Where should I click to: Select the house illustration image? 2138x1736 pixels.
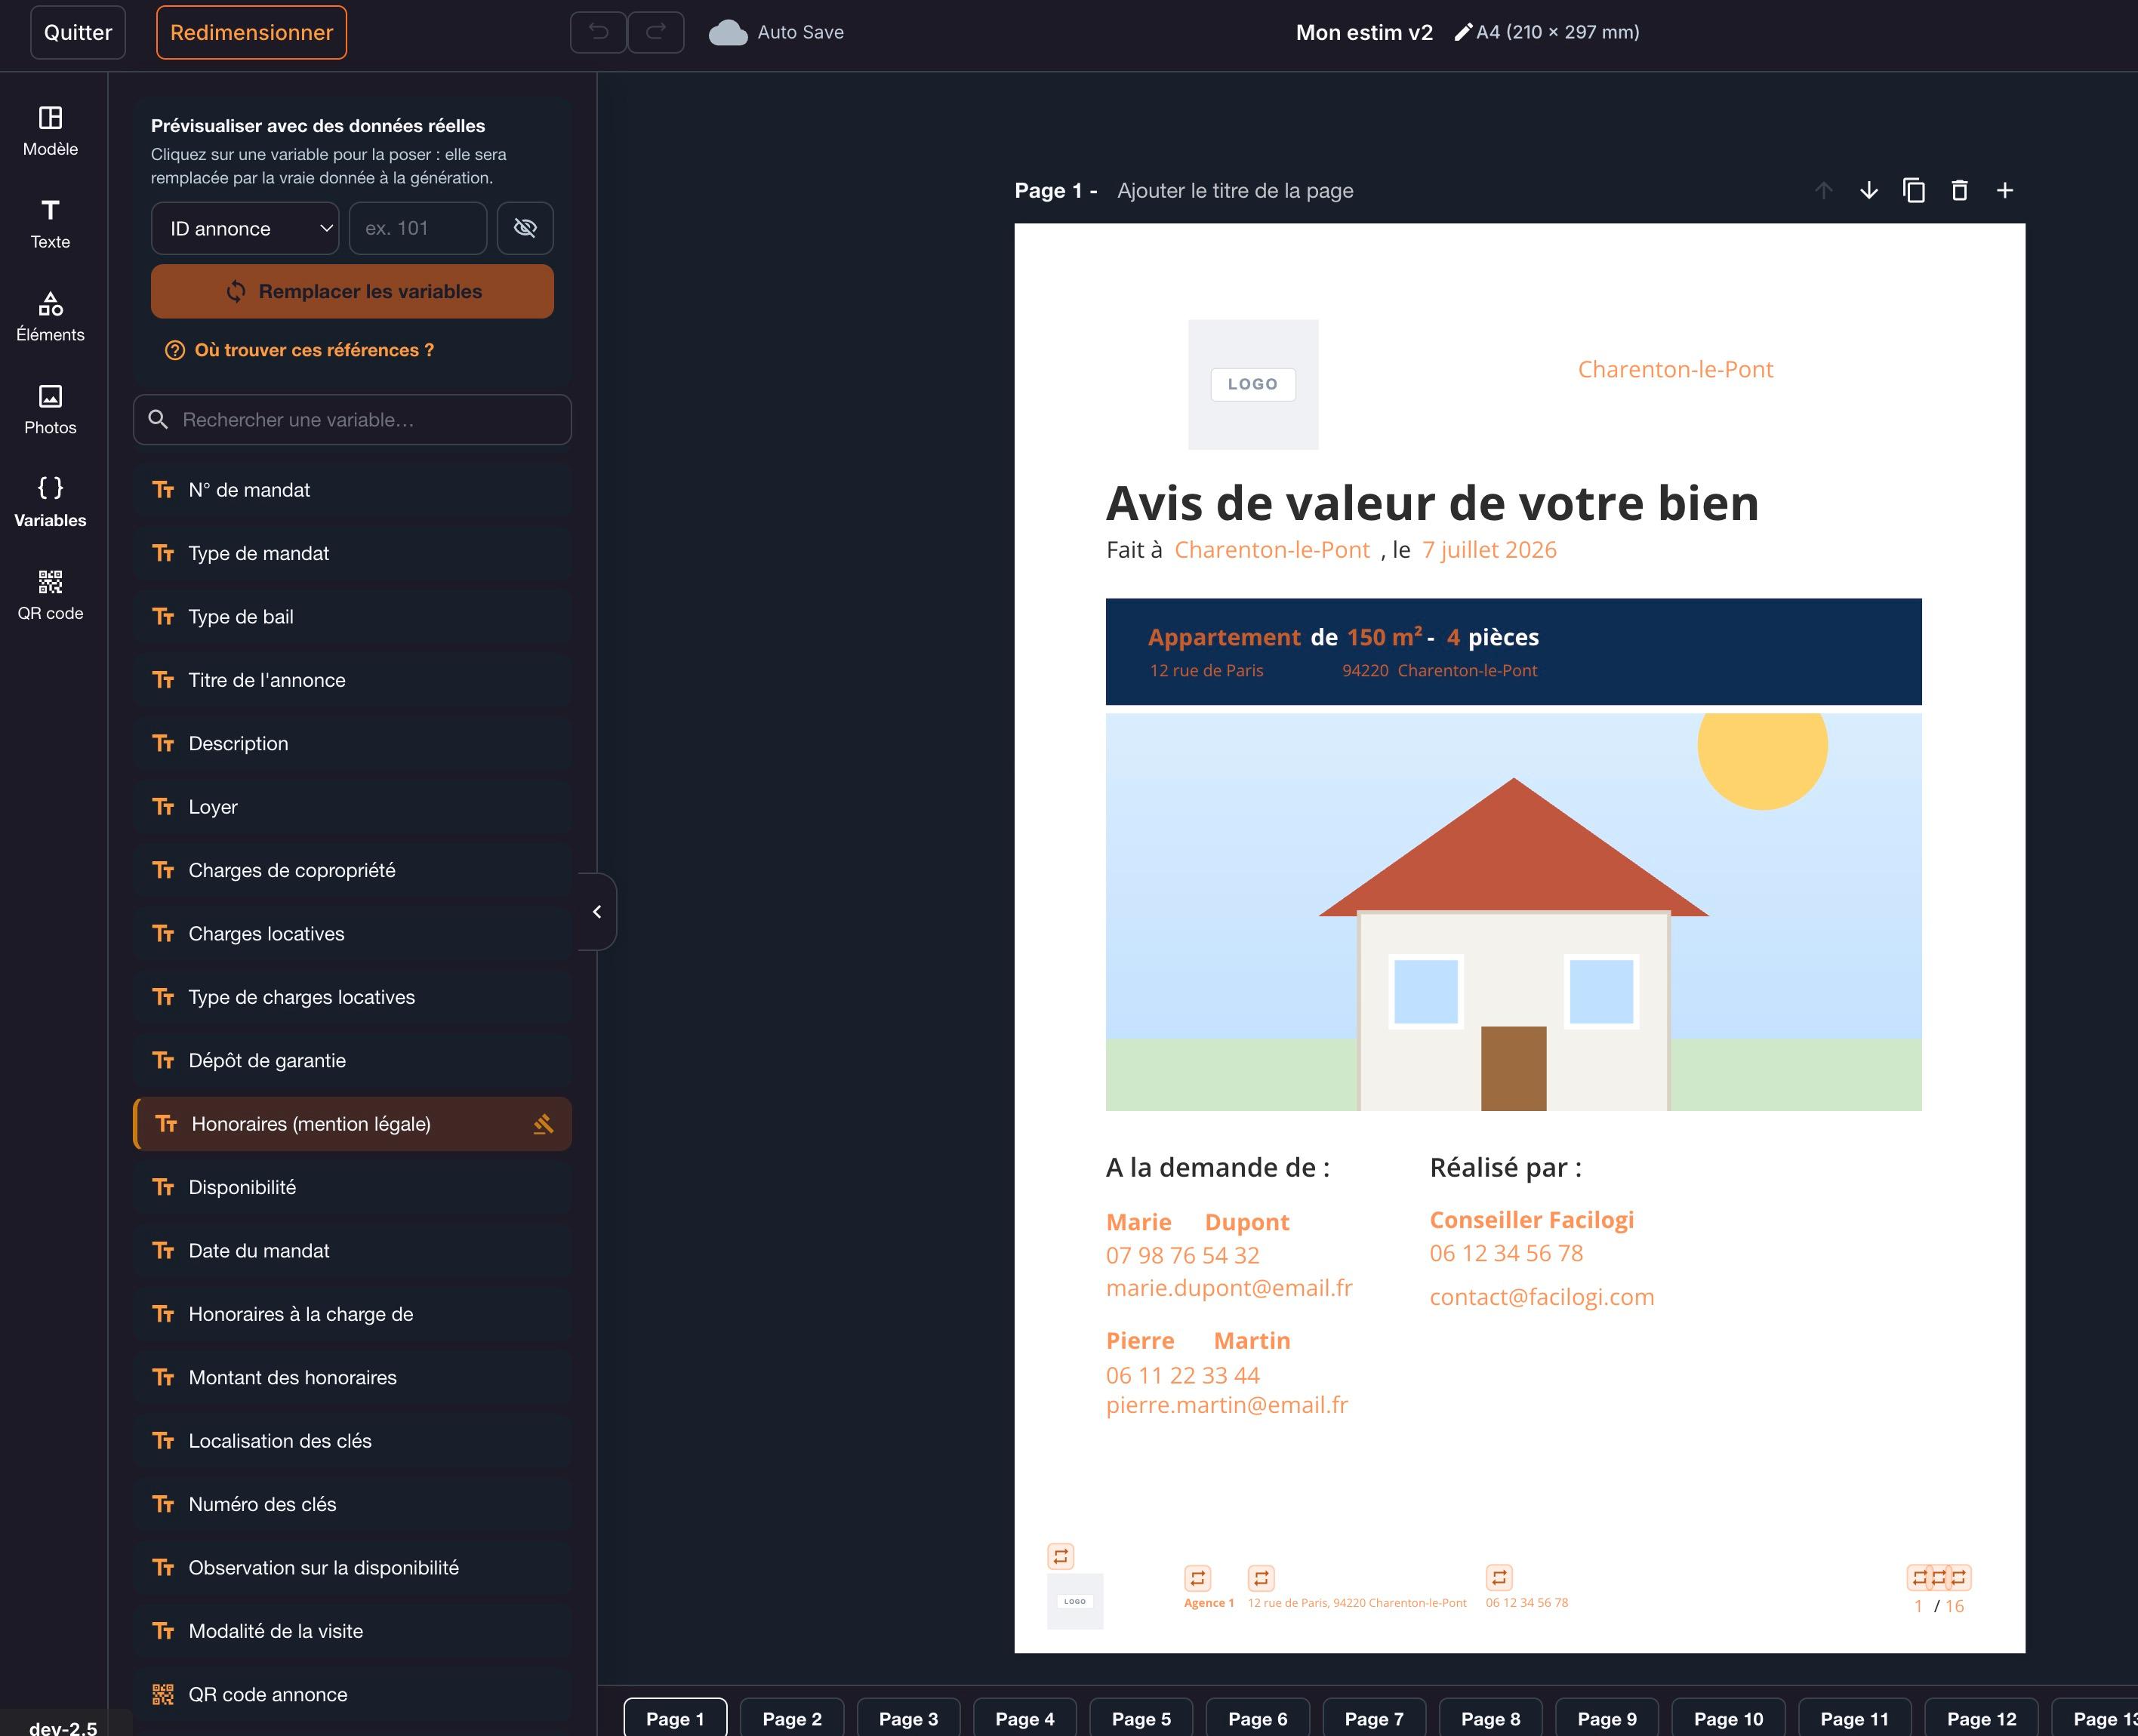click(1513, 912)
